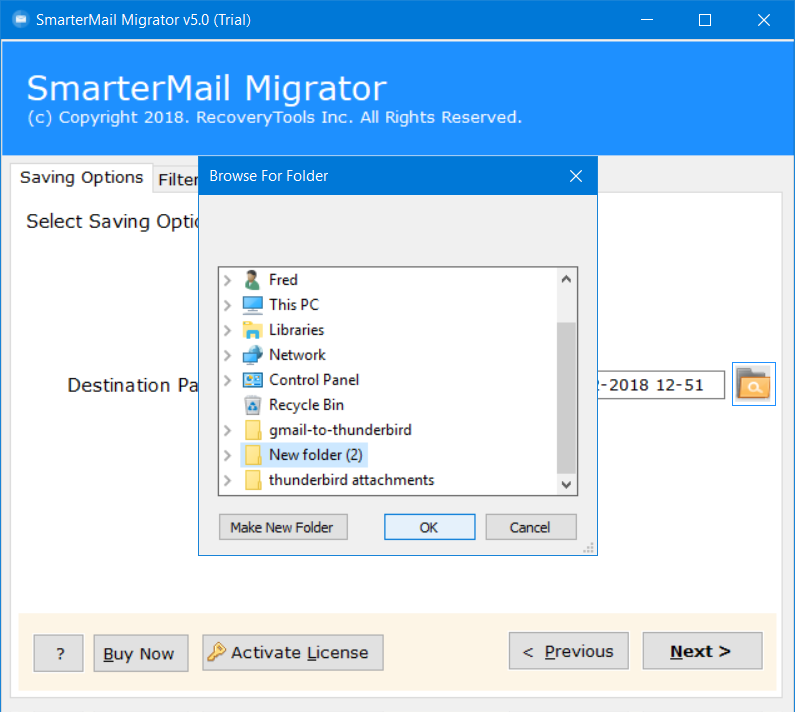
Task: Click the folder list scrollbar thumb
Action: [566, 398]
